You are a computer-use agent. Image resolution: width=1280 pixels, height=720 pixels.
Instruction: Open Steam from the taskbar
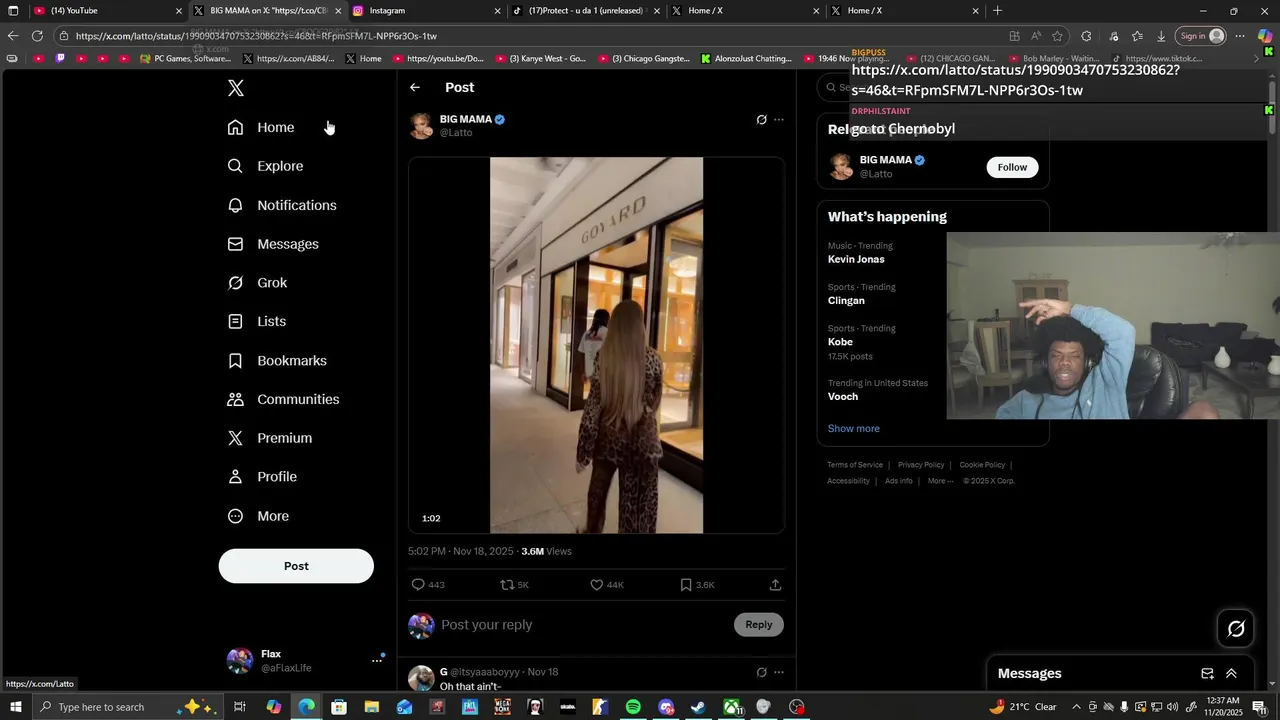coord(698,707)
